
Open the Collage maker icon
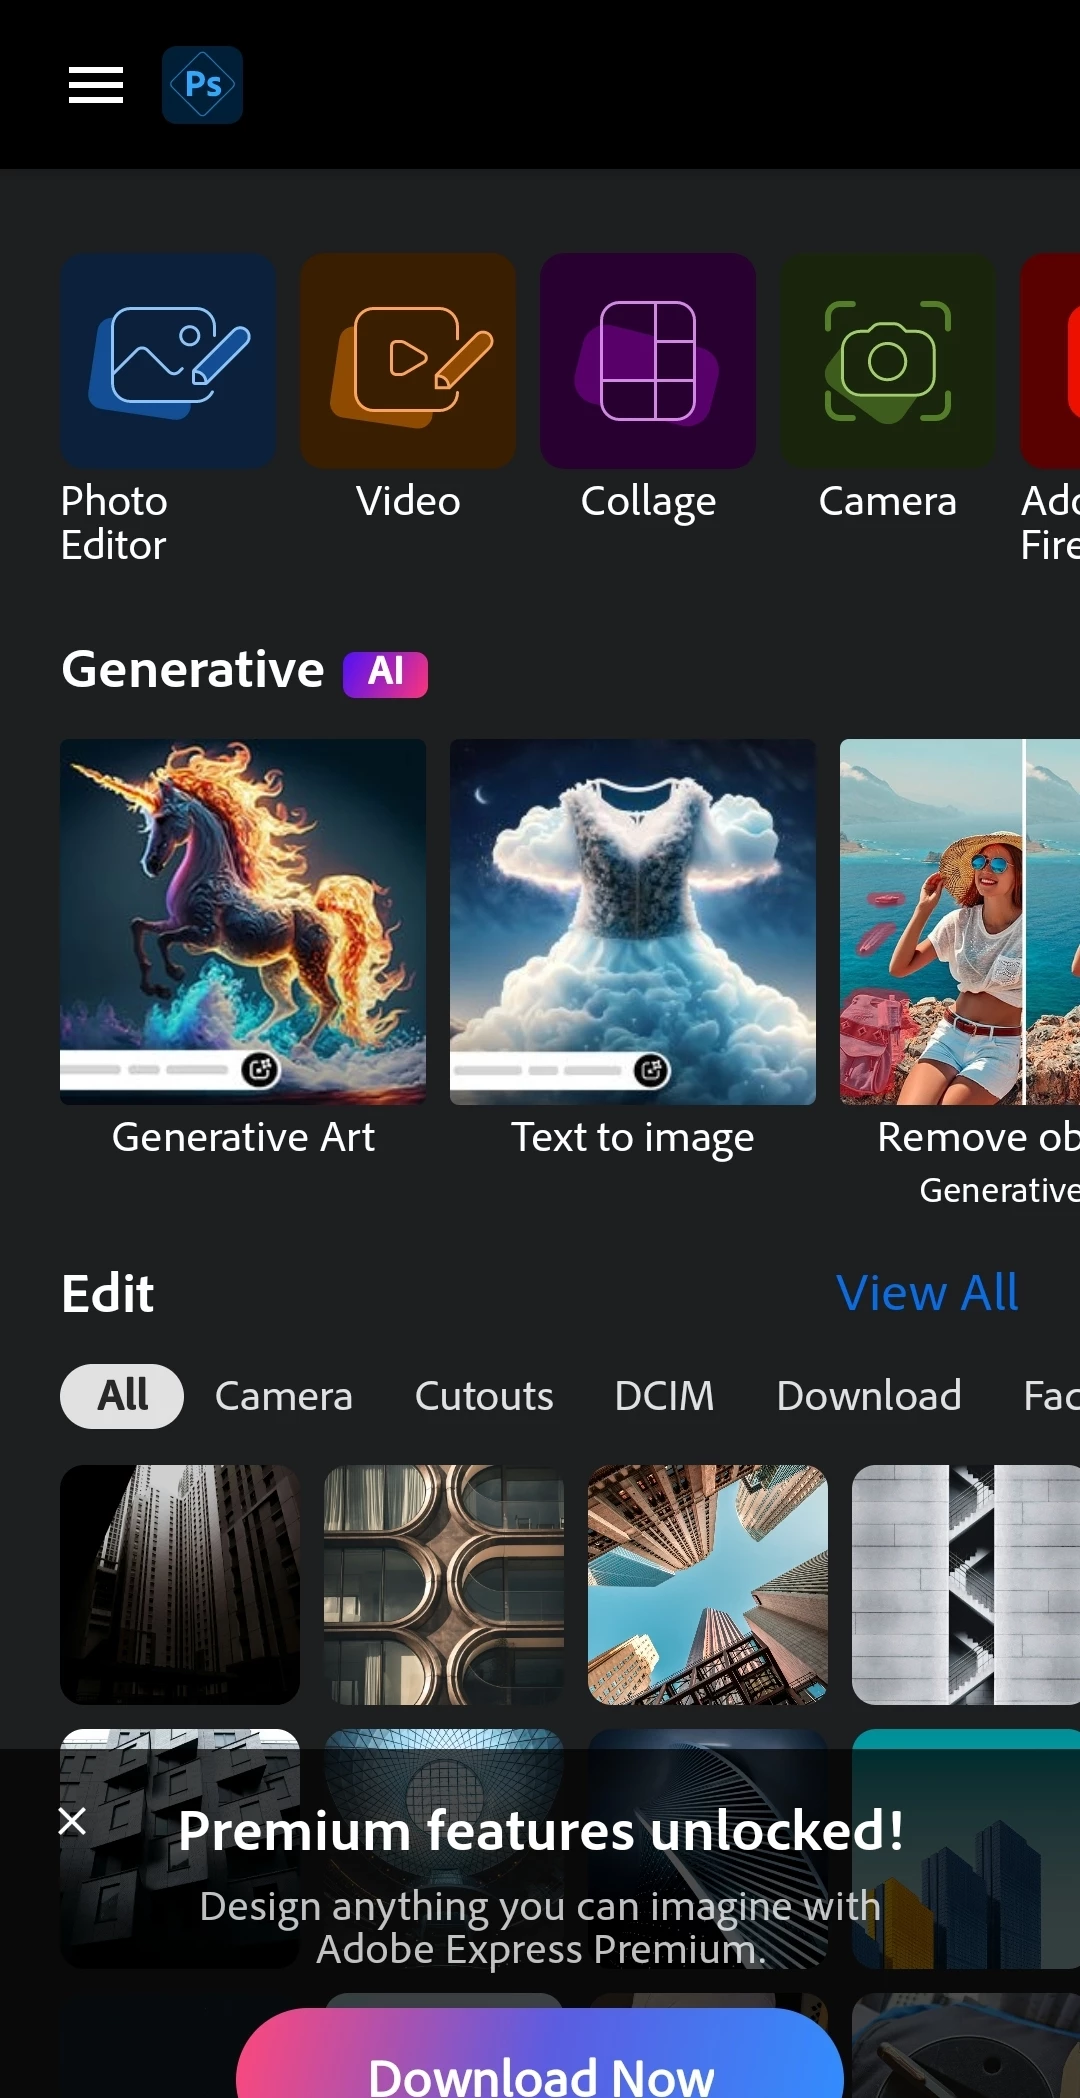(x=648, y=361)
